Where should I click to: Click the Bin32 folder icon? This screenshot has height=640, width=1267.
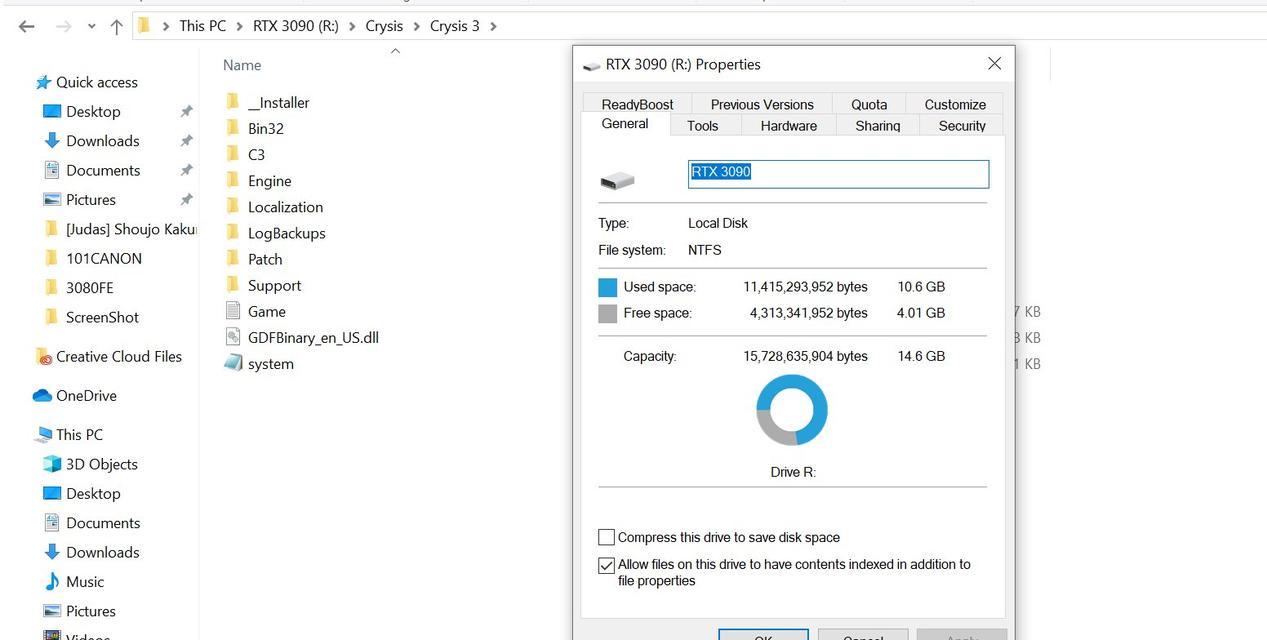click(x=233, y=128)
